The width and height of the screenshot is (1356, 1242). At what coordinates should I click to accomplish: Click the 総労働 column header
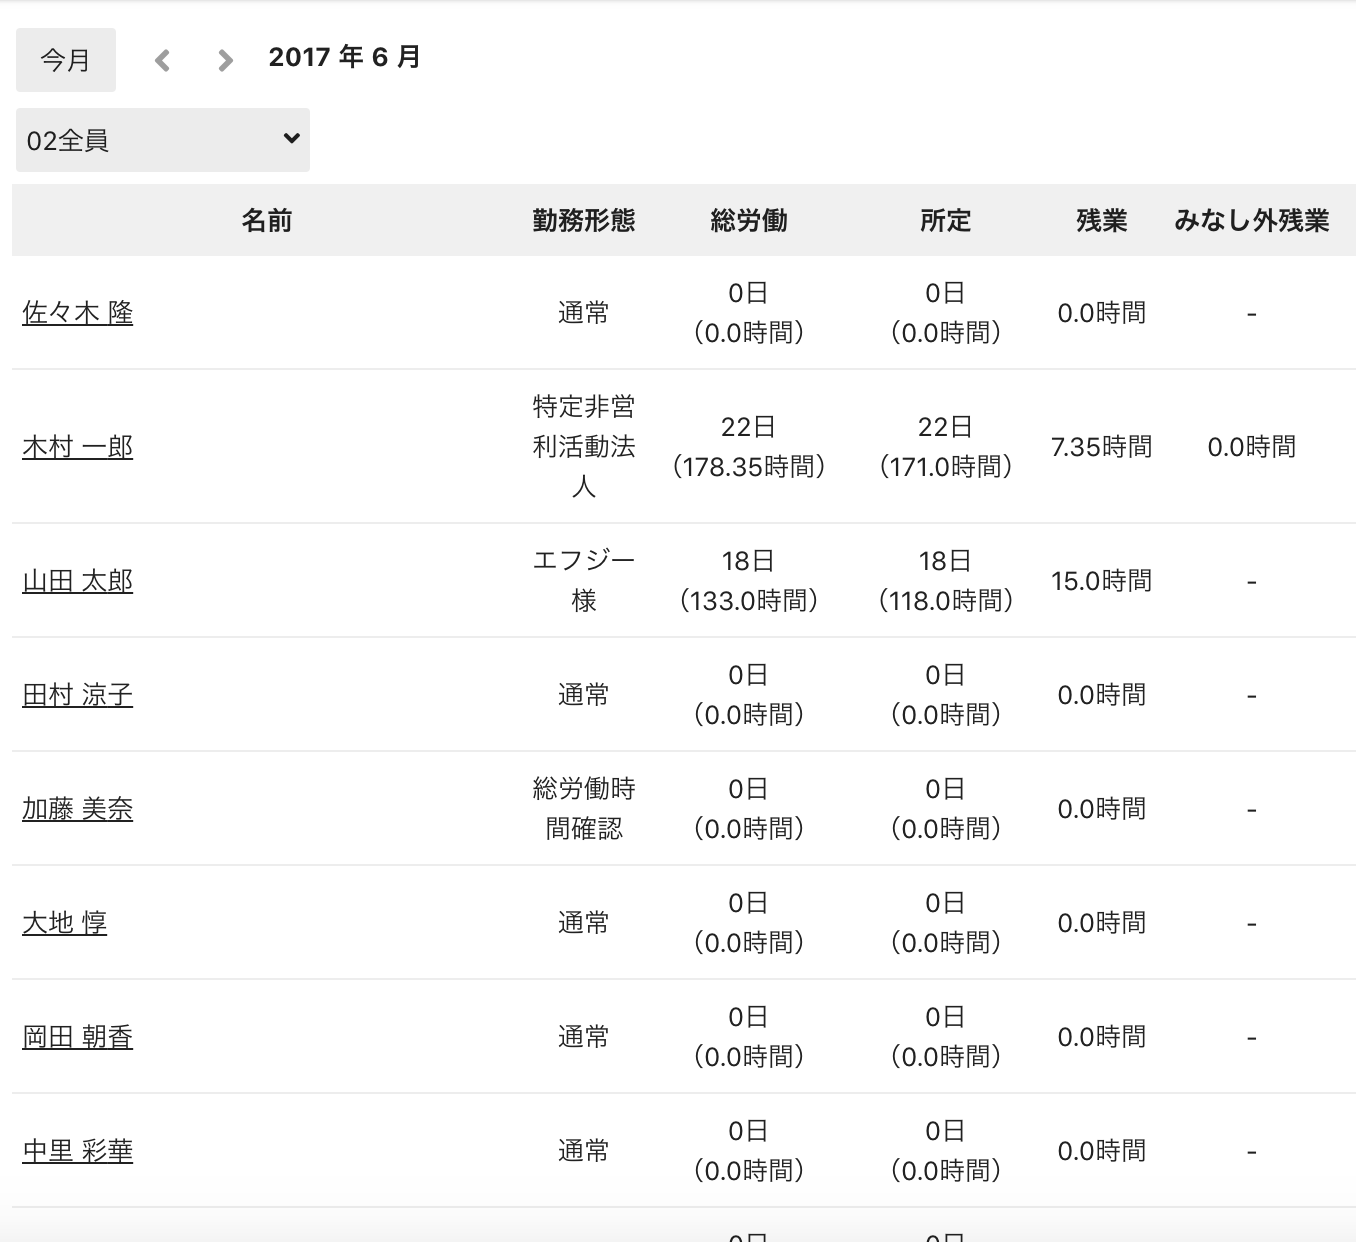pos(749,220)
